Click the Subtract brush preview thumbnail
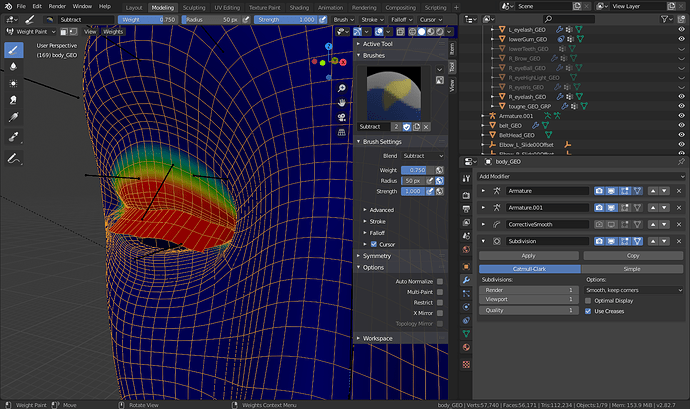Image resolution: width=690 pixels, height=409 pixels. click(x=393, y=93)
